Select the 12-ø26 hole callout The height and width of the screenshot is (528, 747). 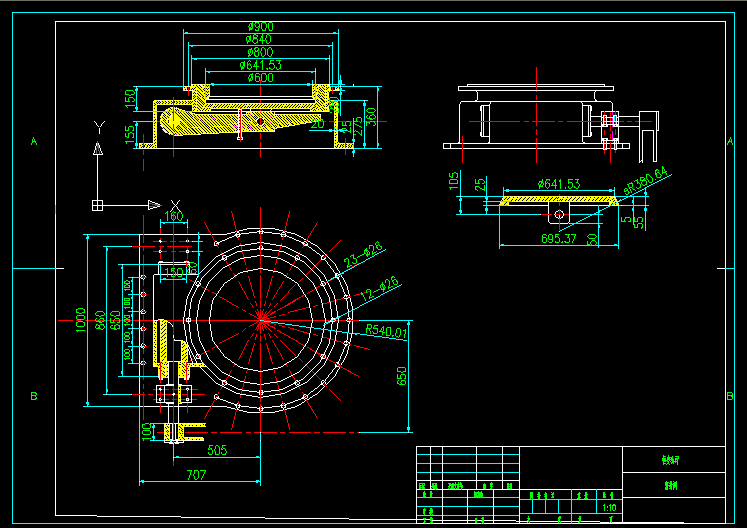coord(380,288)
